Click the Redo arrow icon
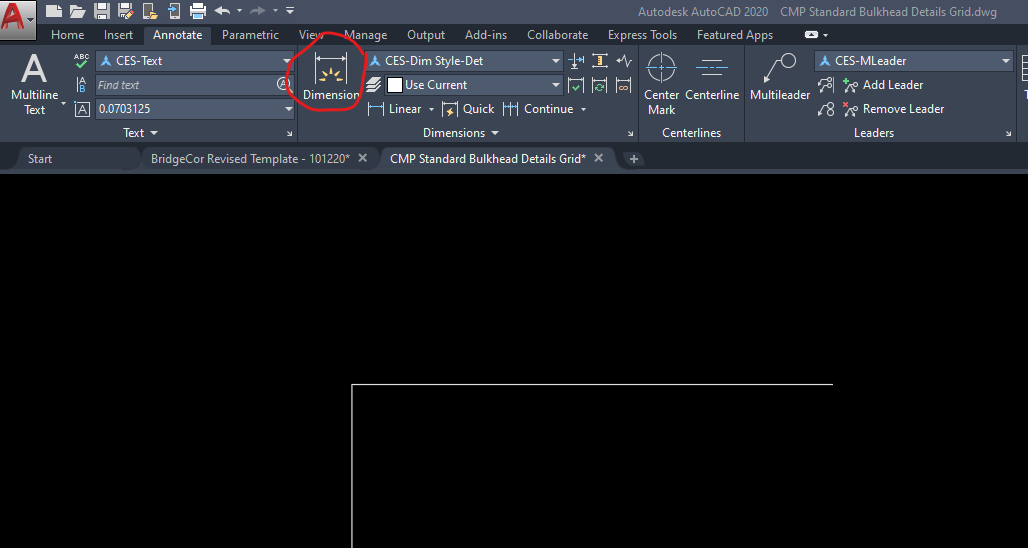1028x548 pixels. (x=258, y=10)
